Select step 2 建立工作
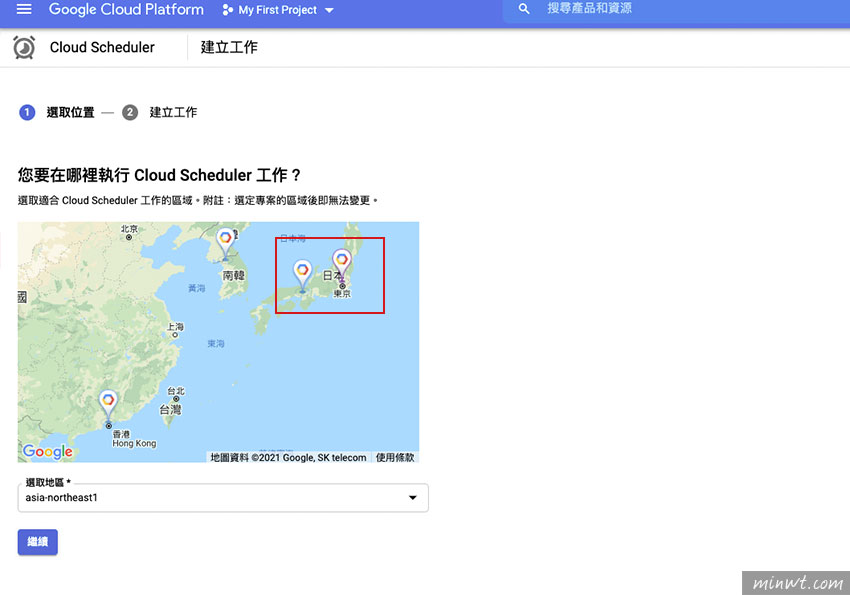This screenshot has width=850, height=595. pos(160,112)
